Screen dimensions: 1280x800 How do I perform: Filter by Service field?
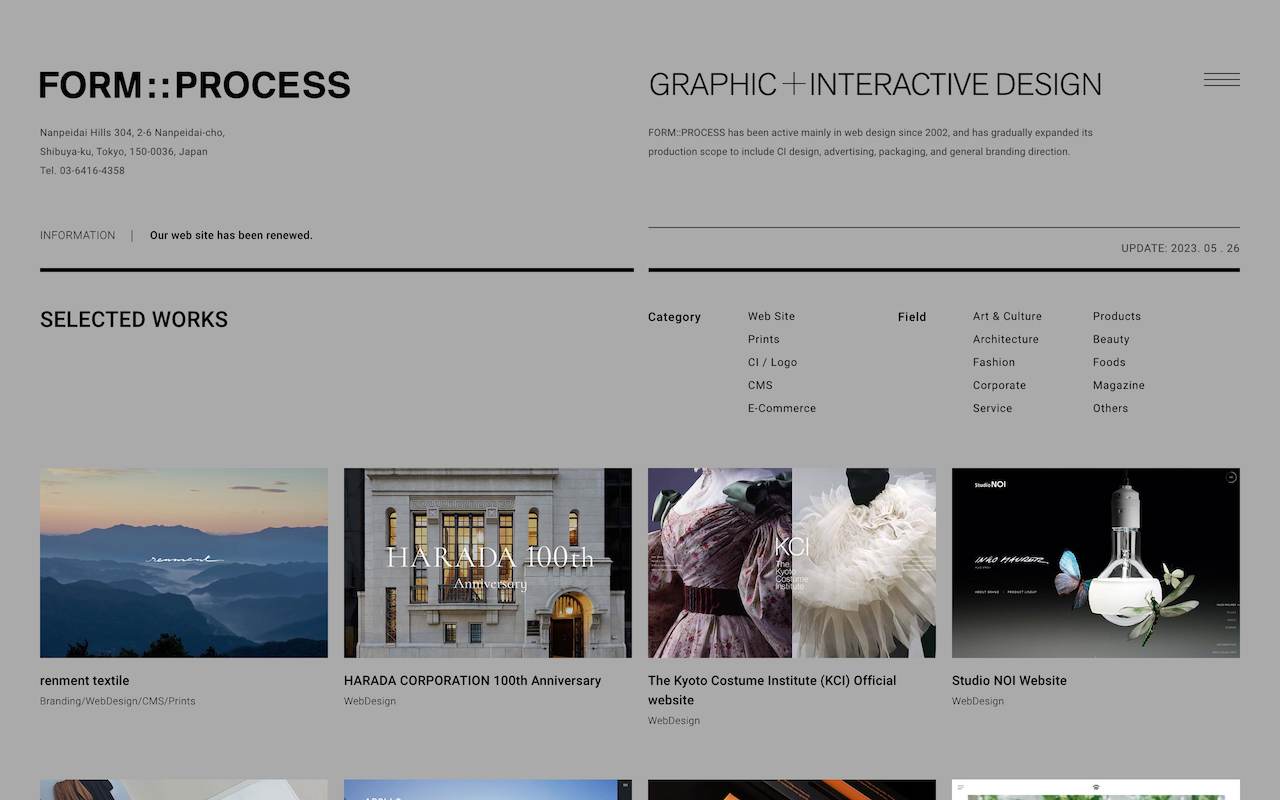tap(992, 408)
